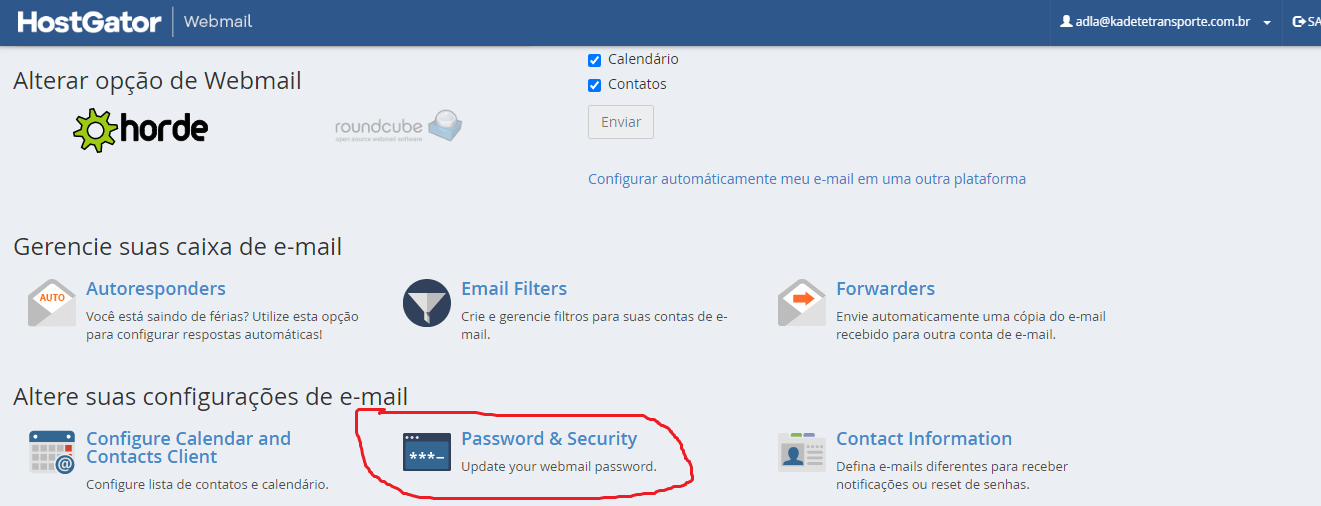Click the Autoresponders envelope icon
Image resolution: width=1321 pixels, height=506 pixels.
tap(52, 303)
